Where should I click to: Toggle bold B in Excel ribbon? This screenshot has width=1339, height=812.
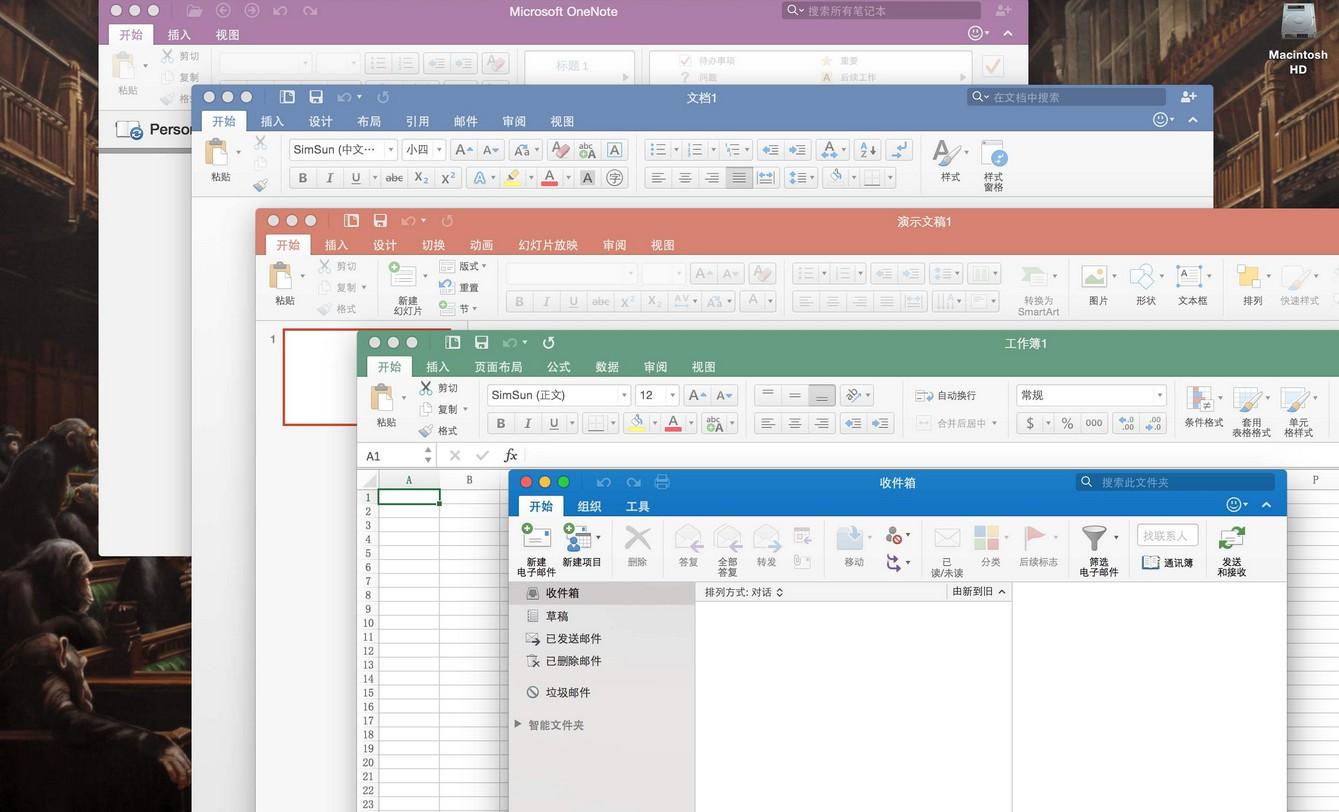click(x=501, y=423)
